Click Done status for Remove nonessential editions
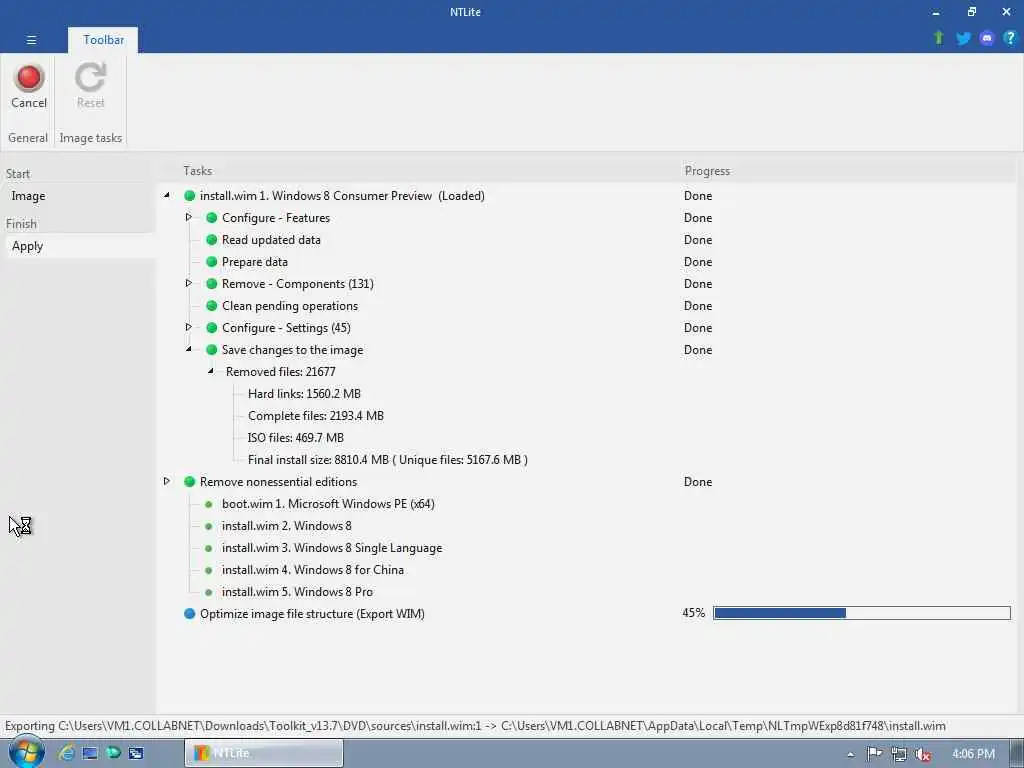1024x768 pixels. [x=697, y=482]
